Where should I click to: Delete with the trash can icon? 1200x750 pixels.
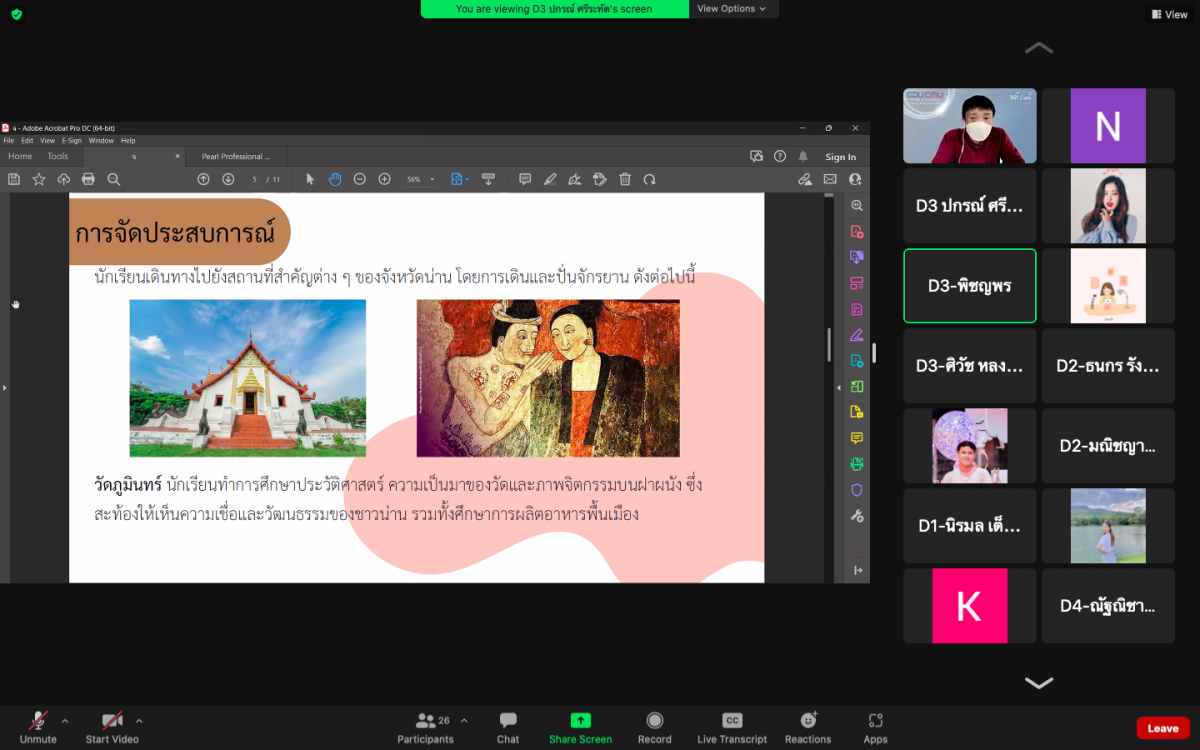click(625, 179)
